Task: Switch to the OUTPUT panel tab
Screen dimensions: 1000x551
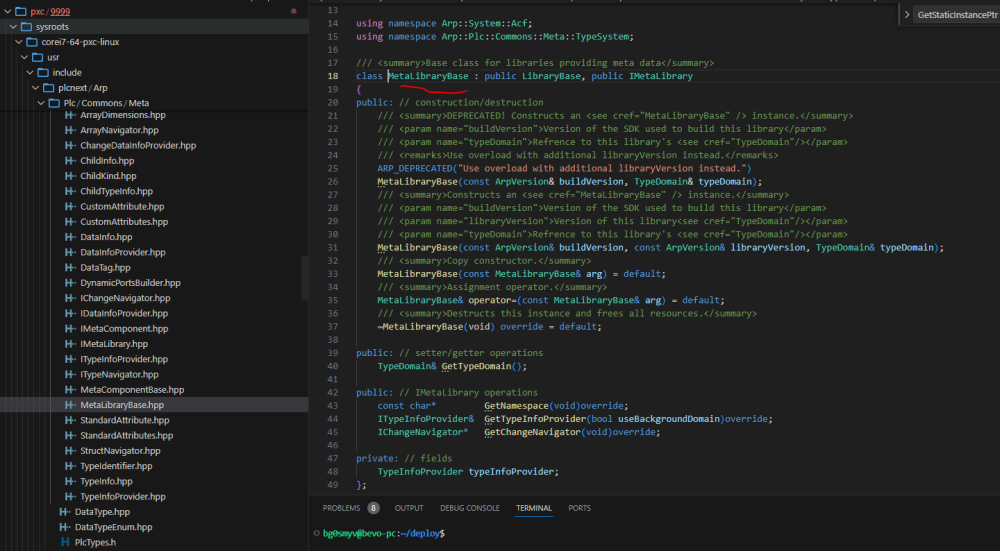Action: point(408,508)
